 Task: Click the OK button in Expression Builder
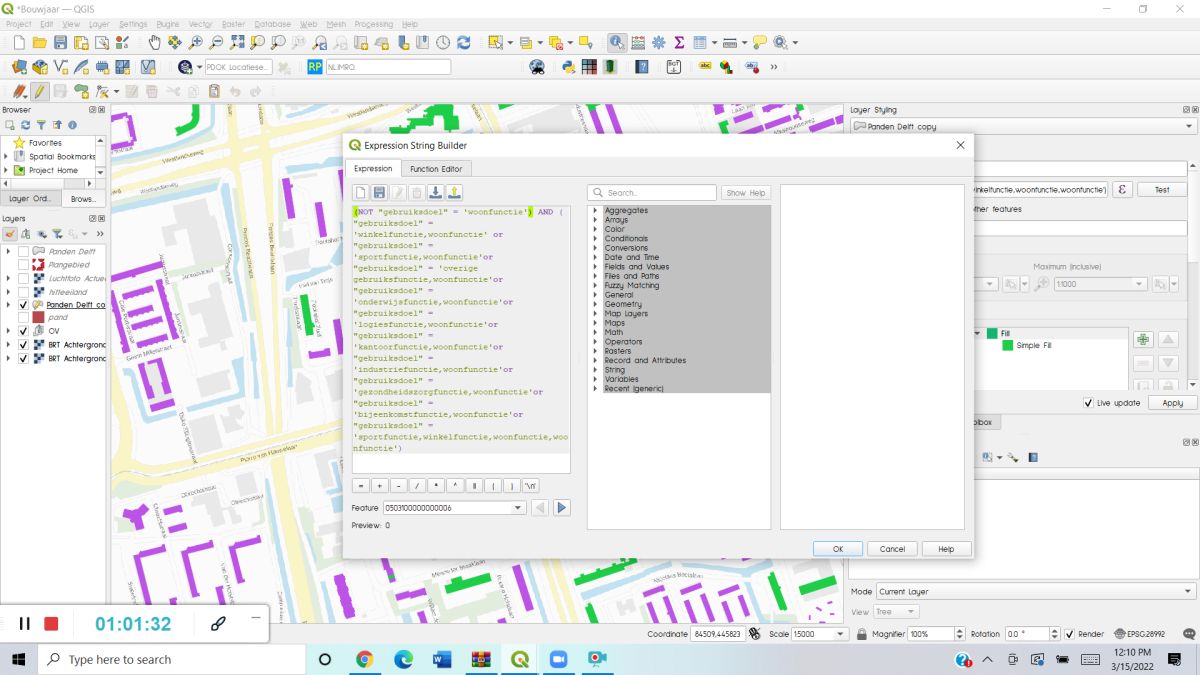837,549
